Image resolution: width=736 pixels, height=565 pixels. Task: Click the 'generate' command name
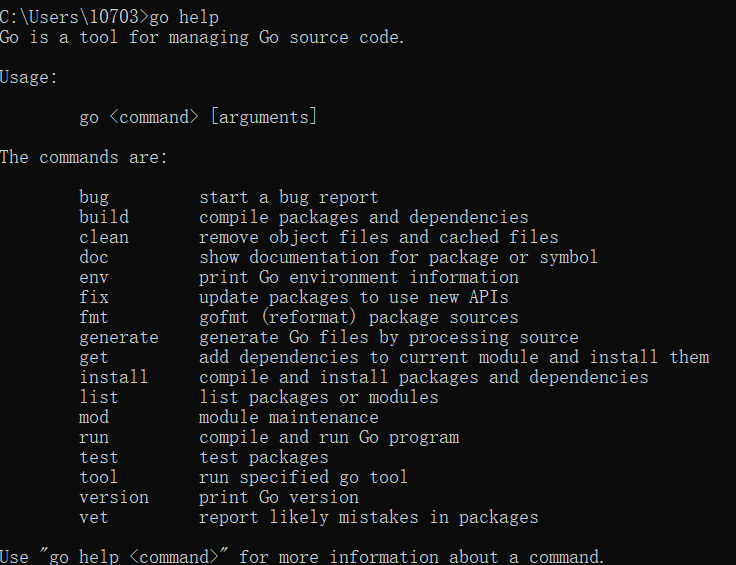(119, 337)
